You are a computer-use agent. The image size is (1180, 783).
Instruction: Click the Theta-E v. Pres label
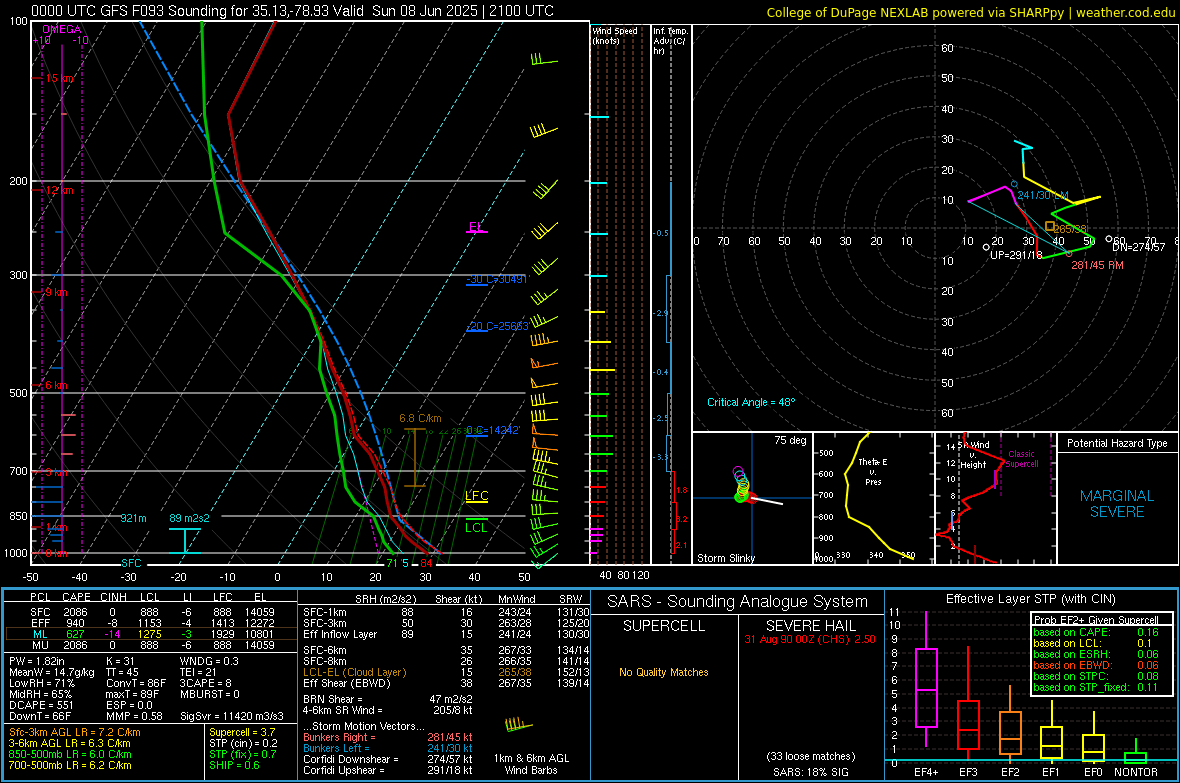pyautogui.click(x=873, y=471)
